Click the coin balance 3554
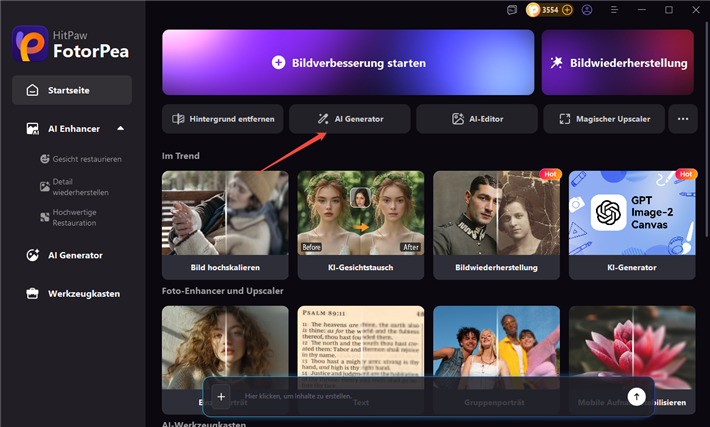Screen dimensions: 710x427 (550, 10)
